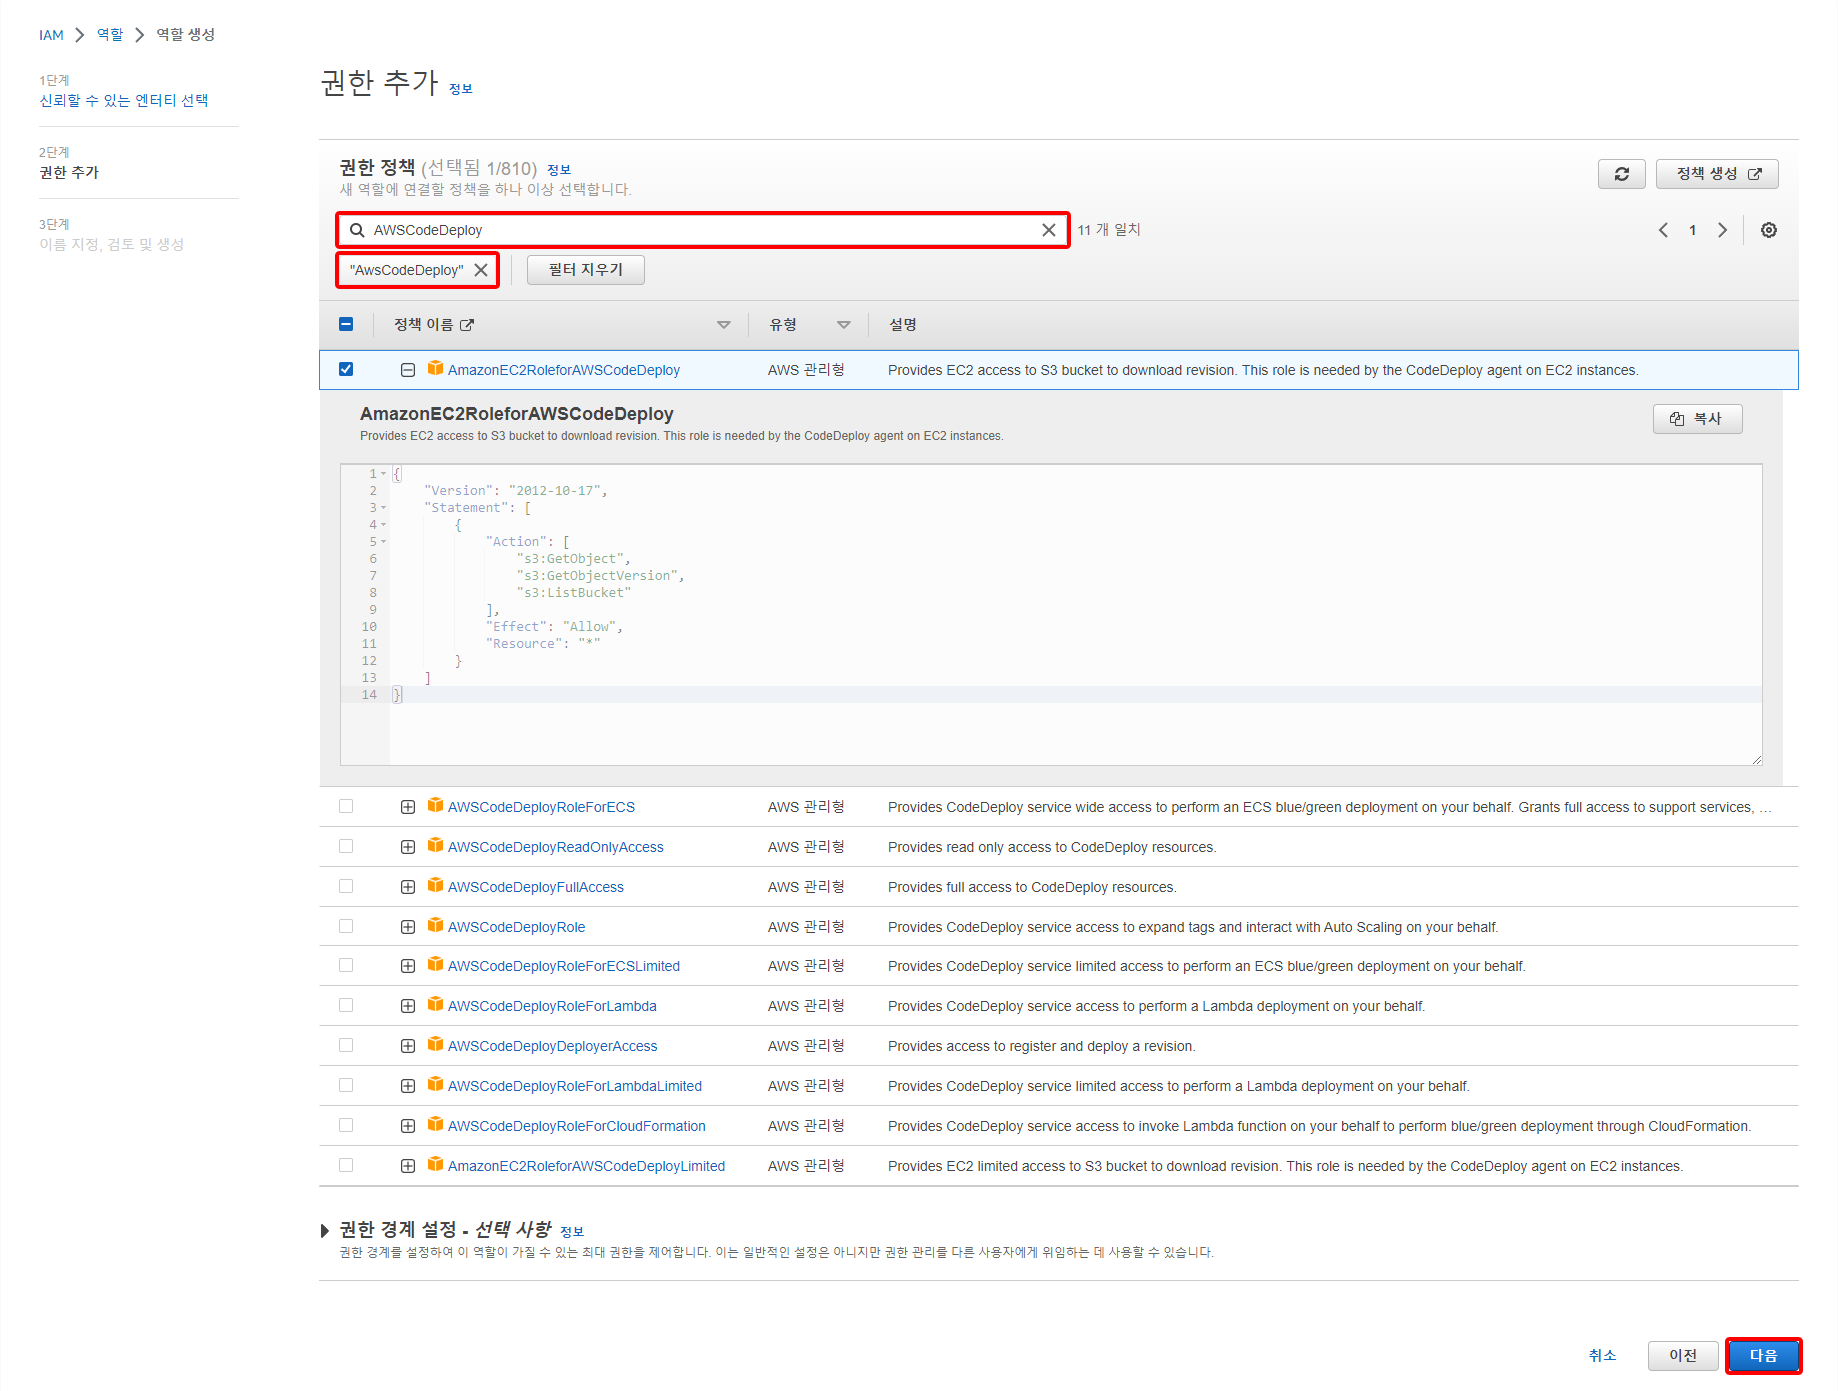The image size is (1838, 1391).
Task: Open AWSCodeDeployRoleForECS policy link
Action: [541, 807]
